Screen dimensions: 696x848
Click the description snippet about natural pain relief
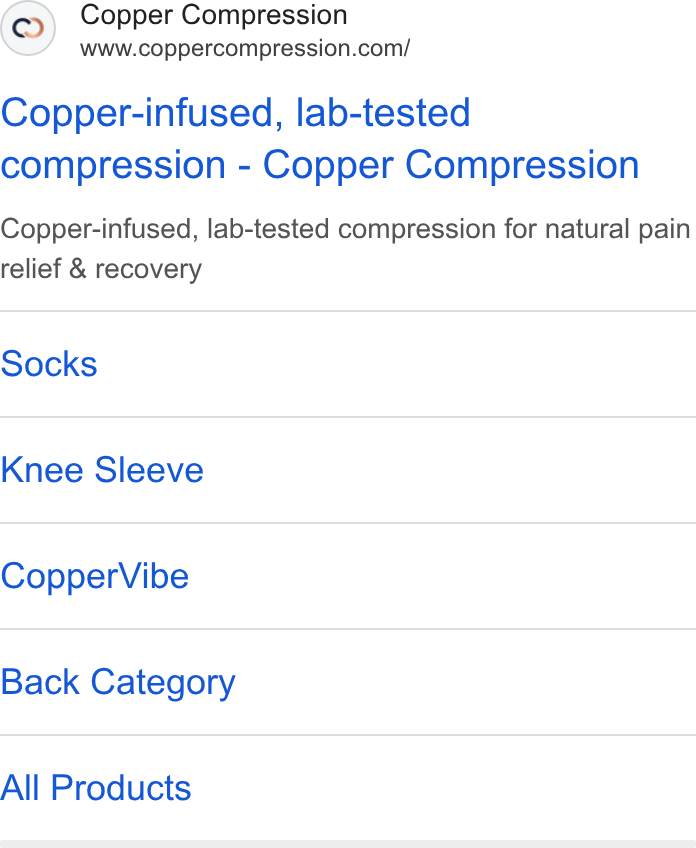tap(345, 248)
